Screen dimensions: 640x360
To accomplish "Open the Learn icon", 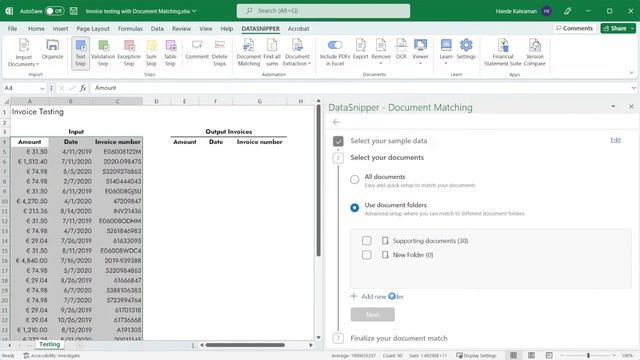I will point(446,52).
